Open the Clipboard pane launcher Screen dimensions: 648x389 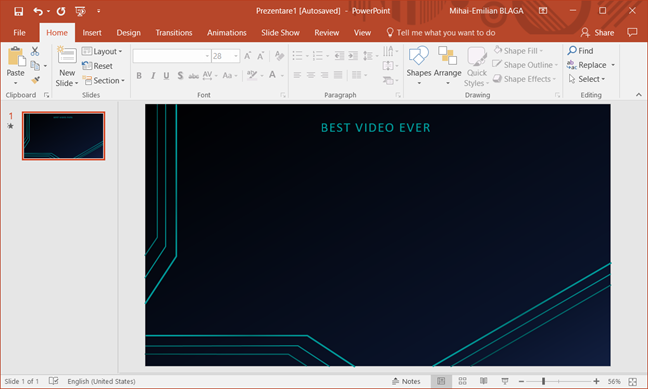click(46, 95)
